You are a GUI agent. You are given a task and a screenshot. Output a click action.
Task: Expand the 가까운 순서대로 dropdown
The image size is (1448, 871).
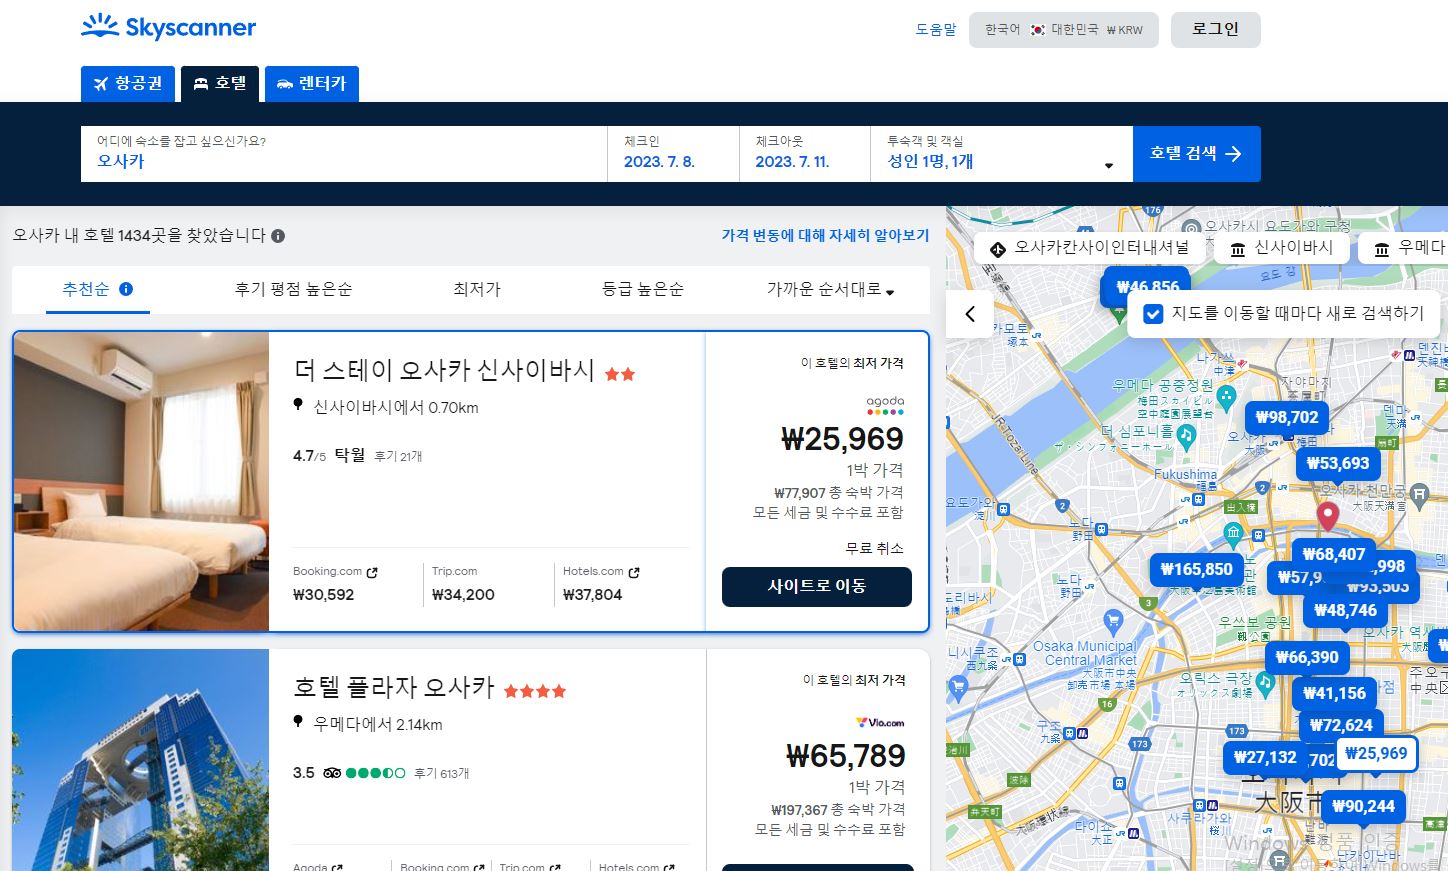click(x=830, y=289)
